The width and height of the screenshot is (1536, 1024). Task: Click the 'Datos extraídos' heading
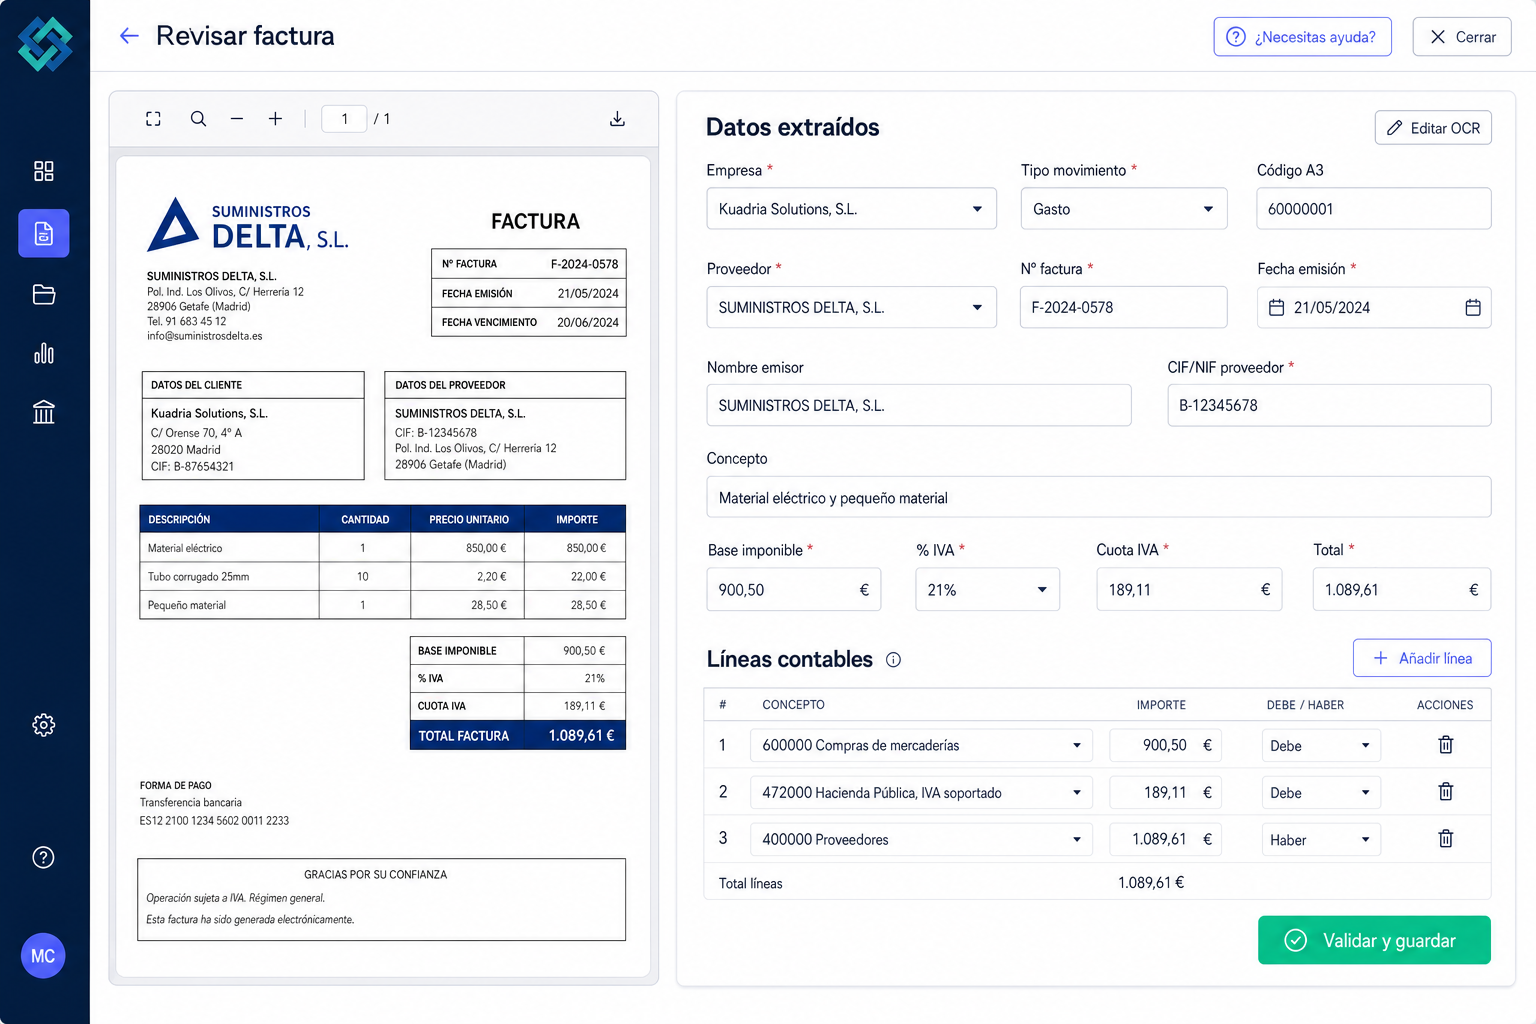click(x=793, y=127)
